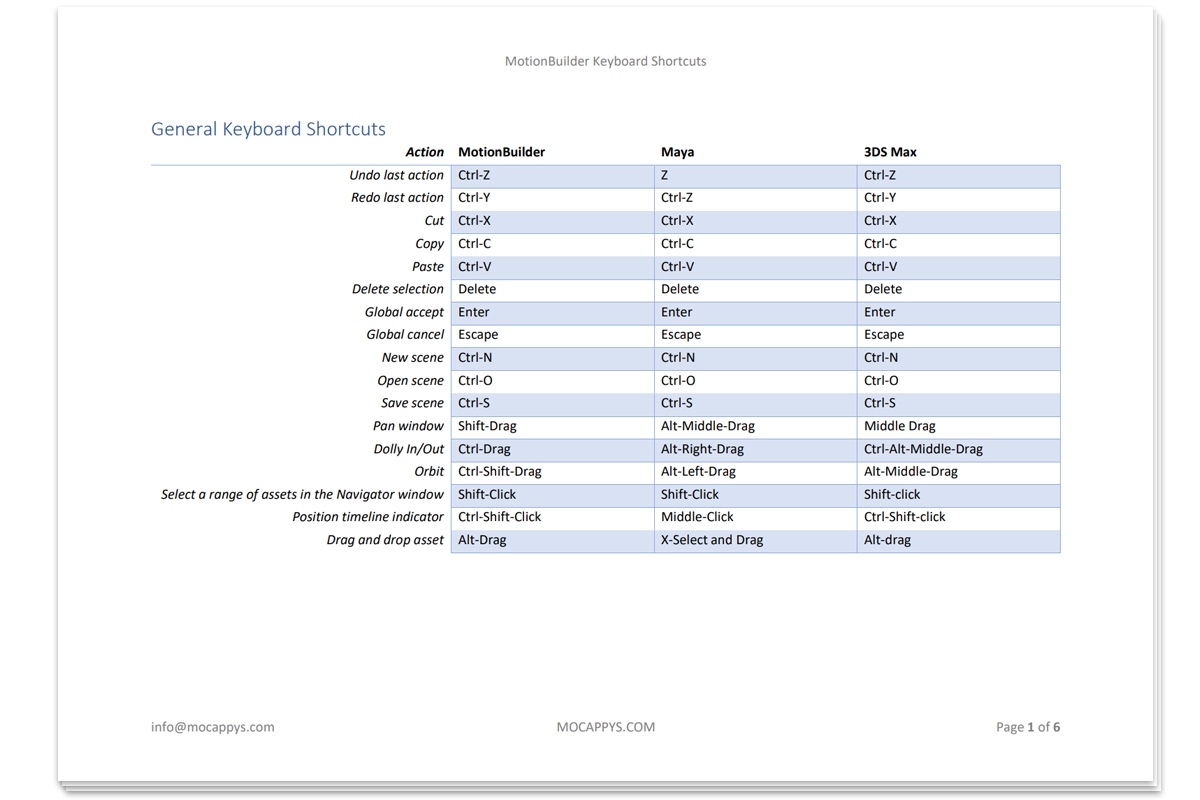1200x800 pixels.
Task: Click the Ctrl-Alt-Middle-Drag cell
Action: (923, 449)
